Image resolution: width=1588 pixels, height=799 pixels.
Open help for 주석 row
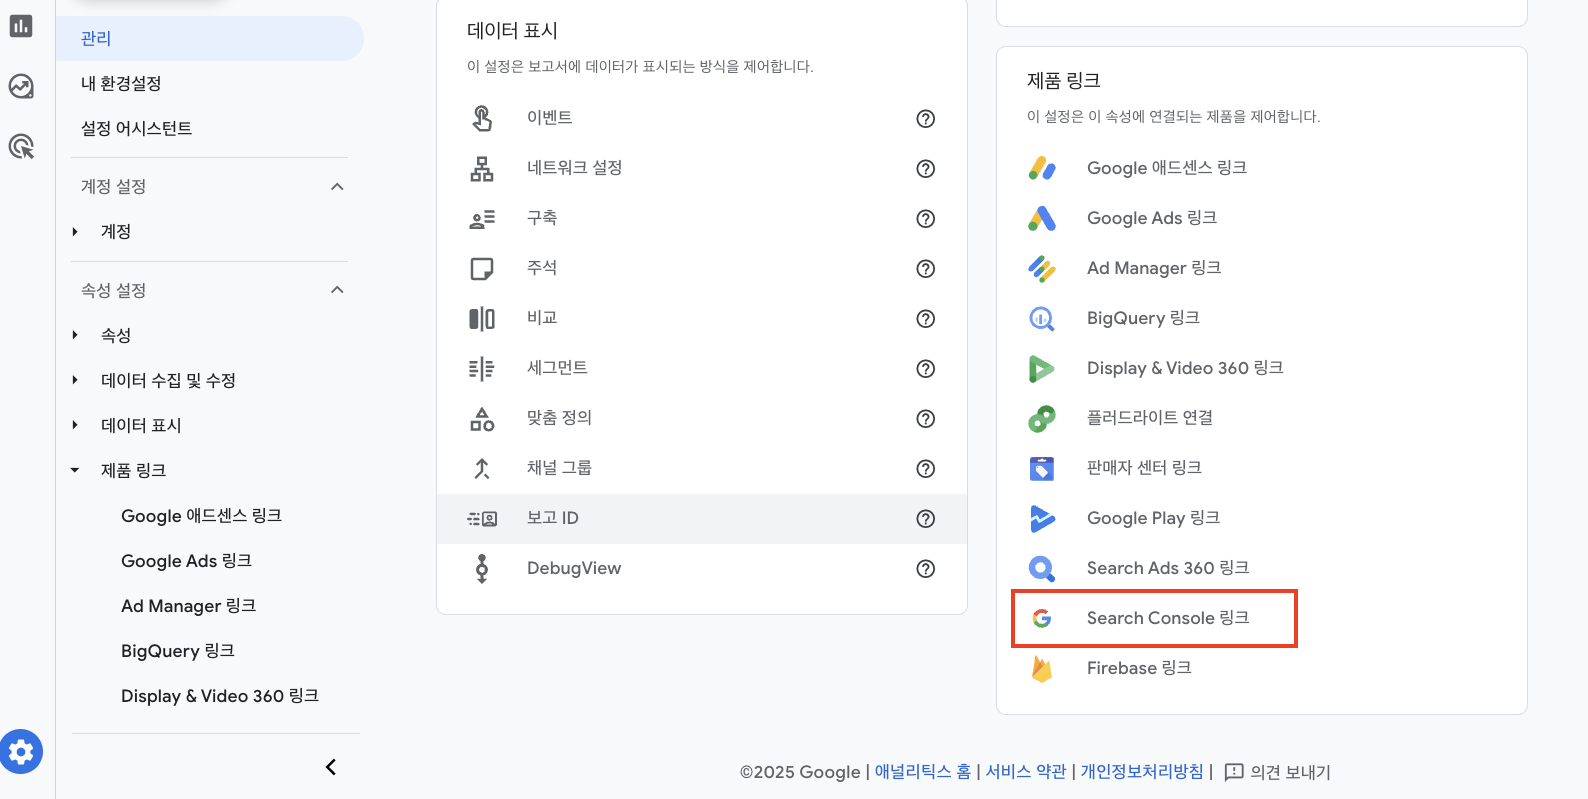click(x=926, y=268)
